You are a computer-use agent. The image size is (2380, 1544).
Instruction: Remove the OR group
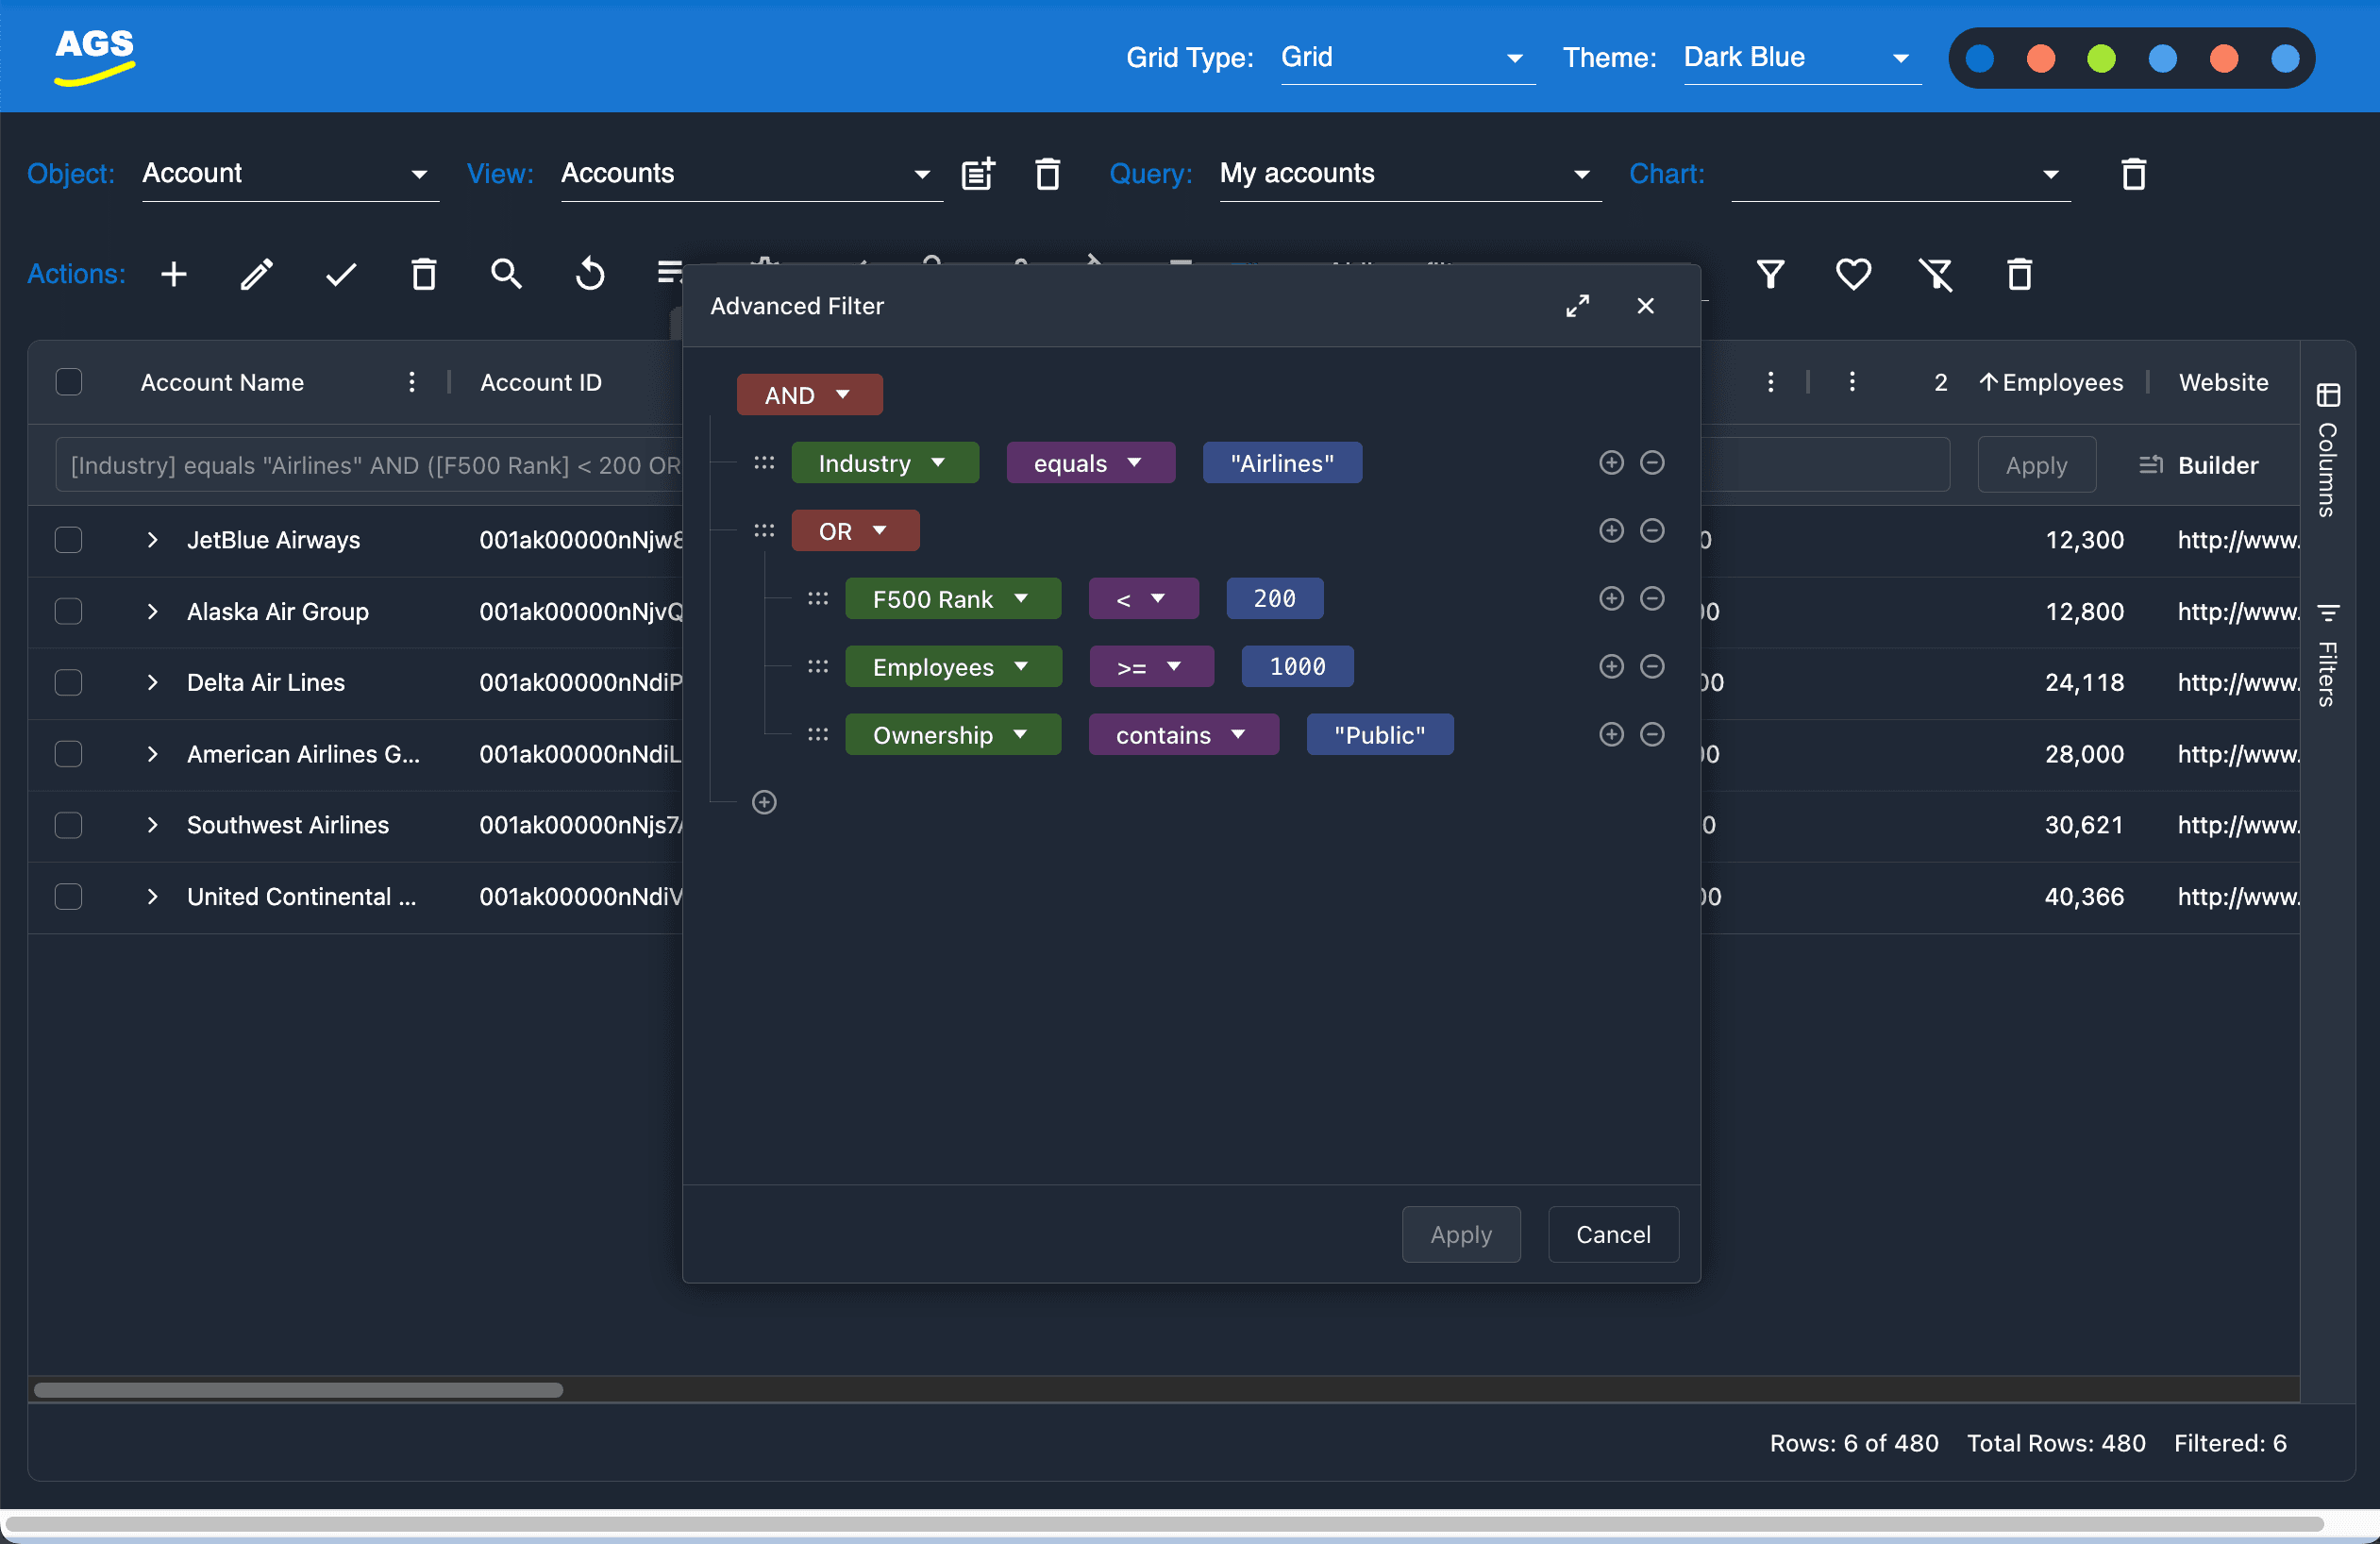[1652, 531]
